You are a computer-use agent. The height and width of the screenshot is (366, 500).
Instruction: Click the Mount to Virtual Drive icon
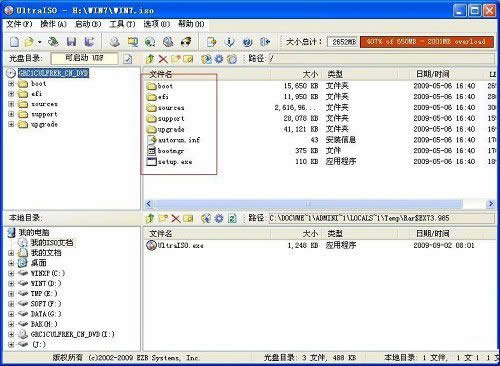pyautogui.click(x=168, y=42)
